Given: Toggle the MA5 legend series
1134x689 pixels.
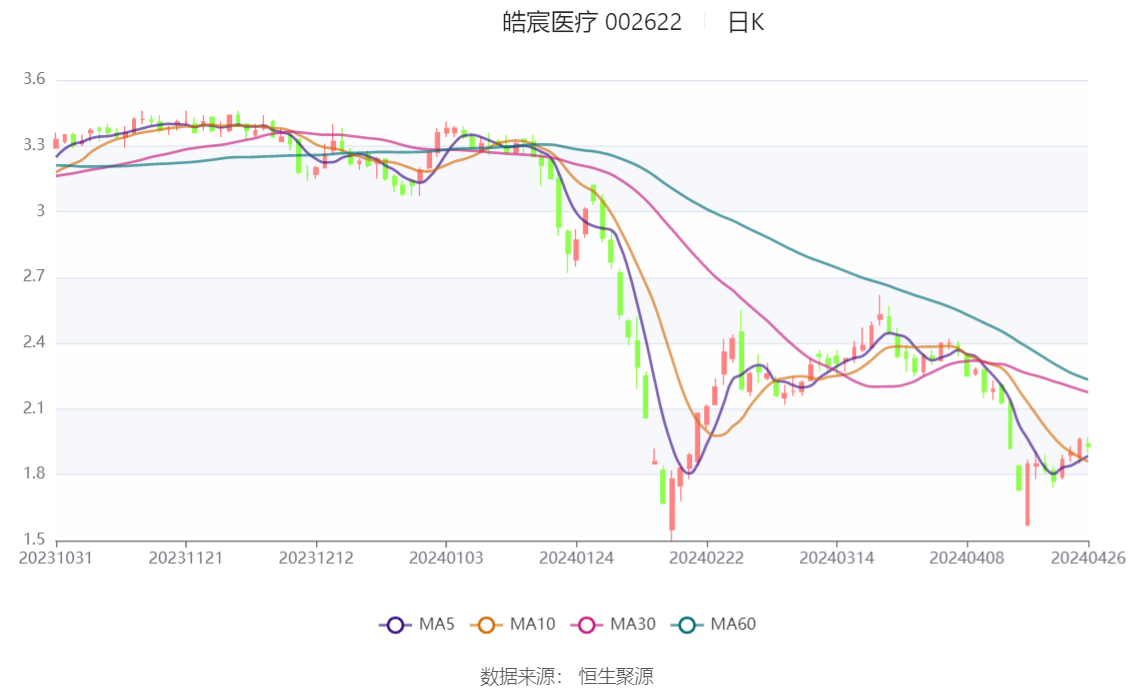Looking at the screenshot, I should pos(417,625).
